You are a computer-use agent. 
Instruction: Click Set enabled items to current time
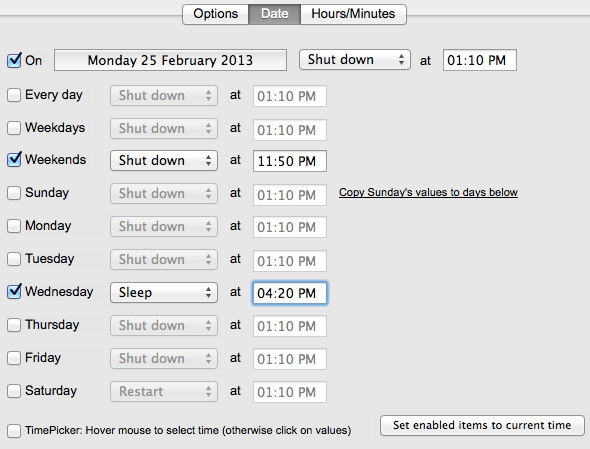(x=482, y=425)
